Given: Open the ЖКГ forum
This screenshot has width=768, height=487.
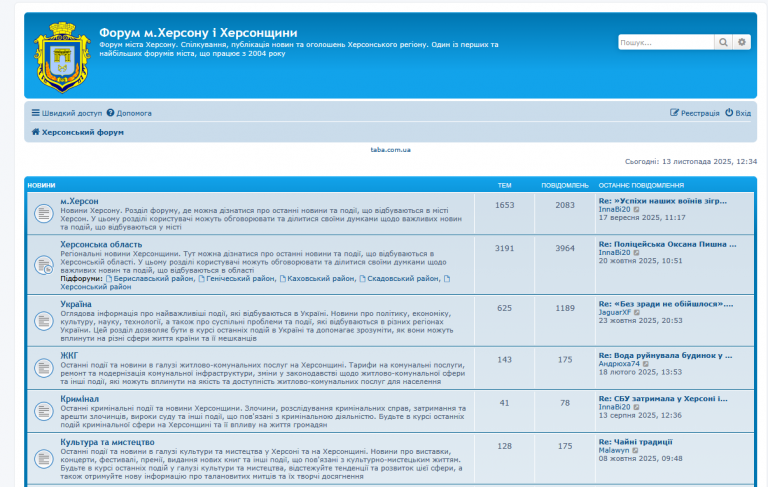Looking at the screenshot, I should (69, 356).
